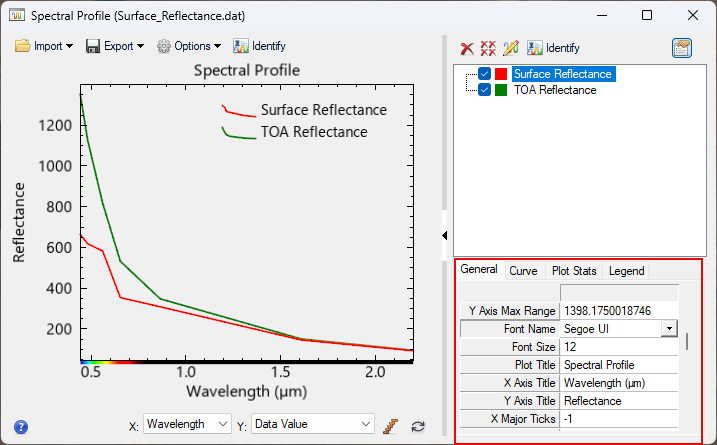The image size is (717, 445).
Task: Click the remove all curves icon
Action: [x=488, y=48]
